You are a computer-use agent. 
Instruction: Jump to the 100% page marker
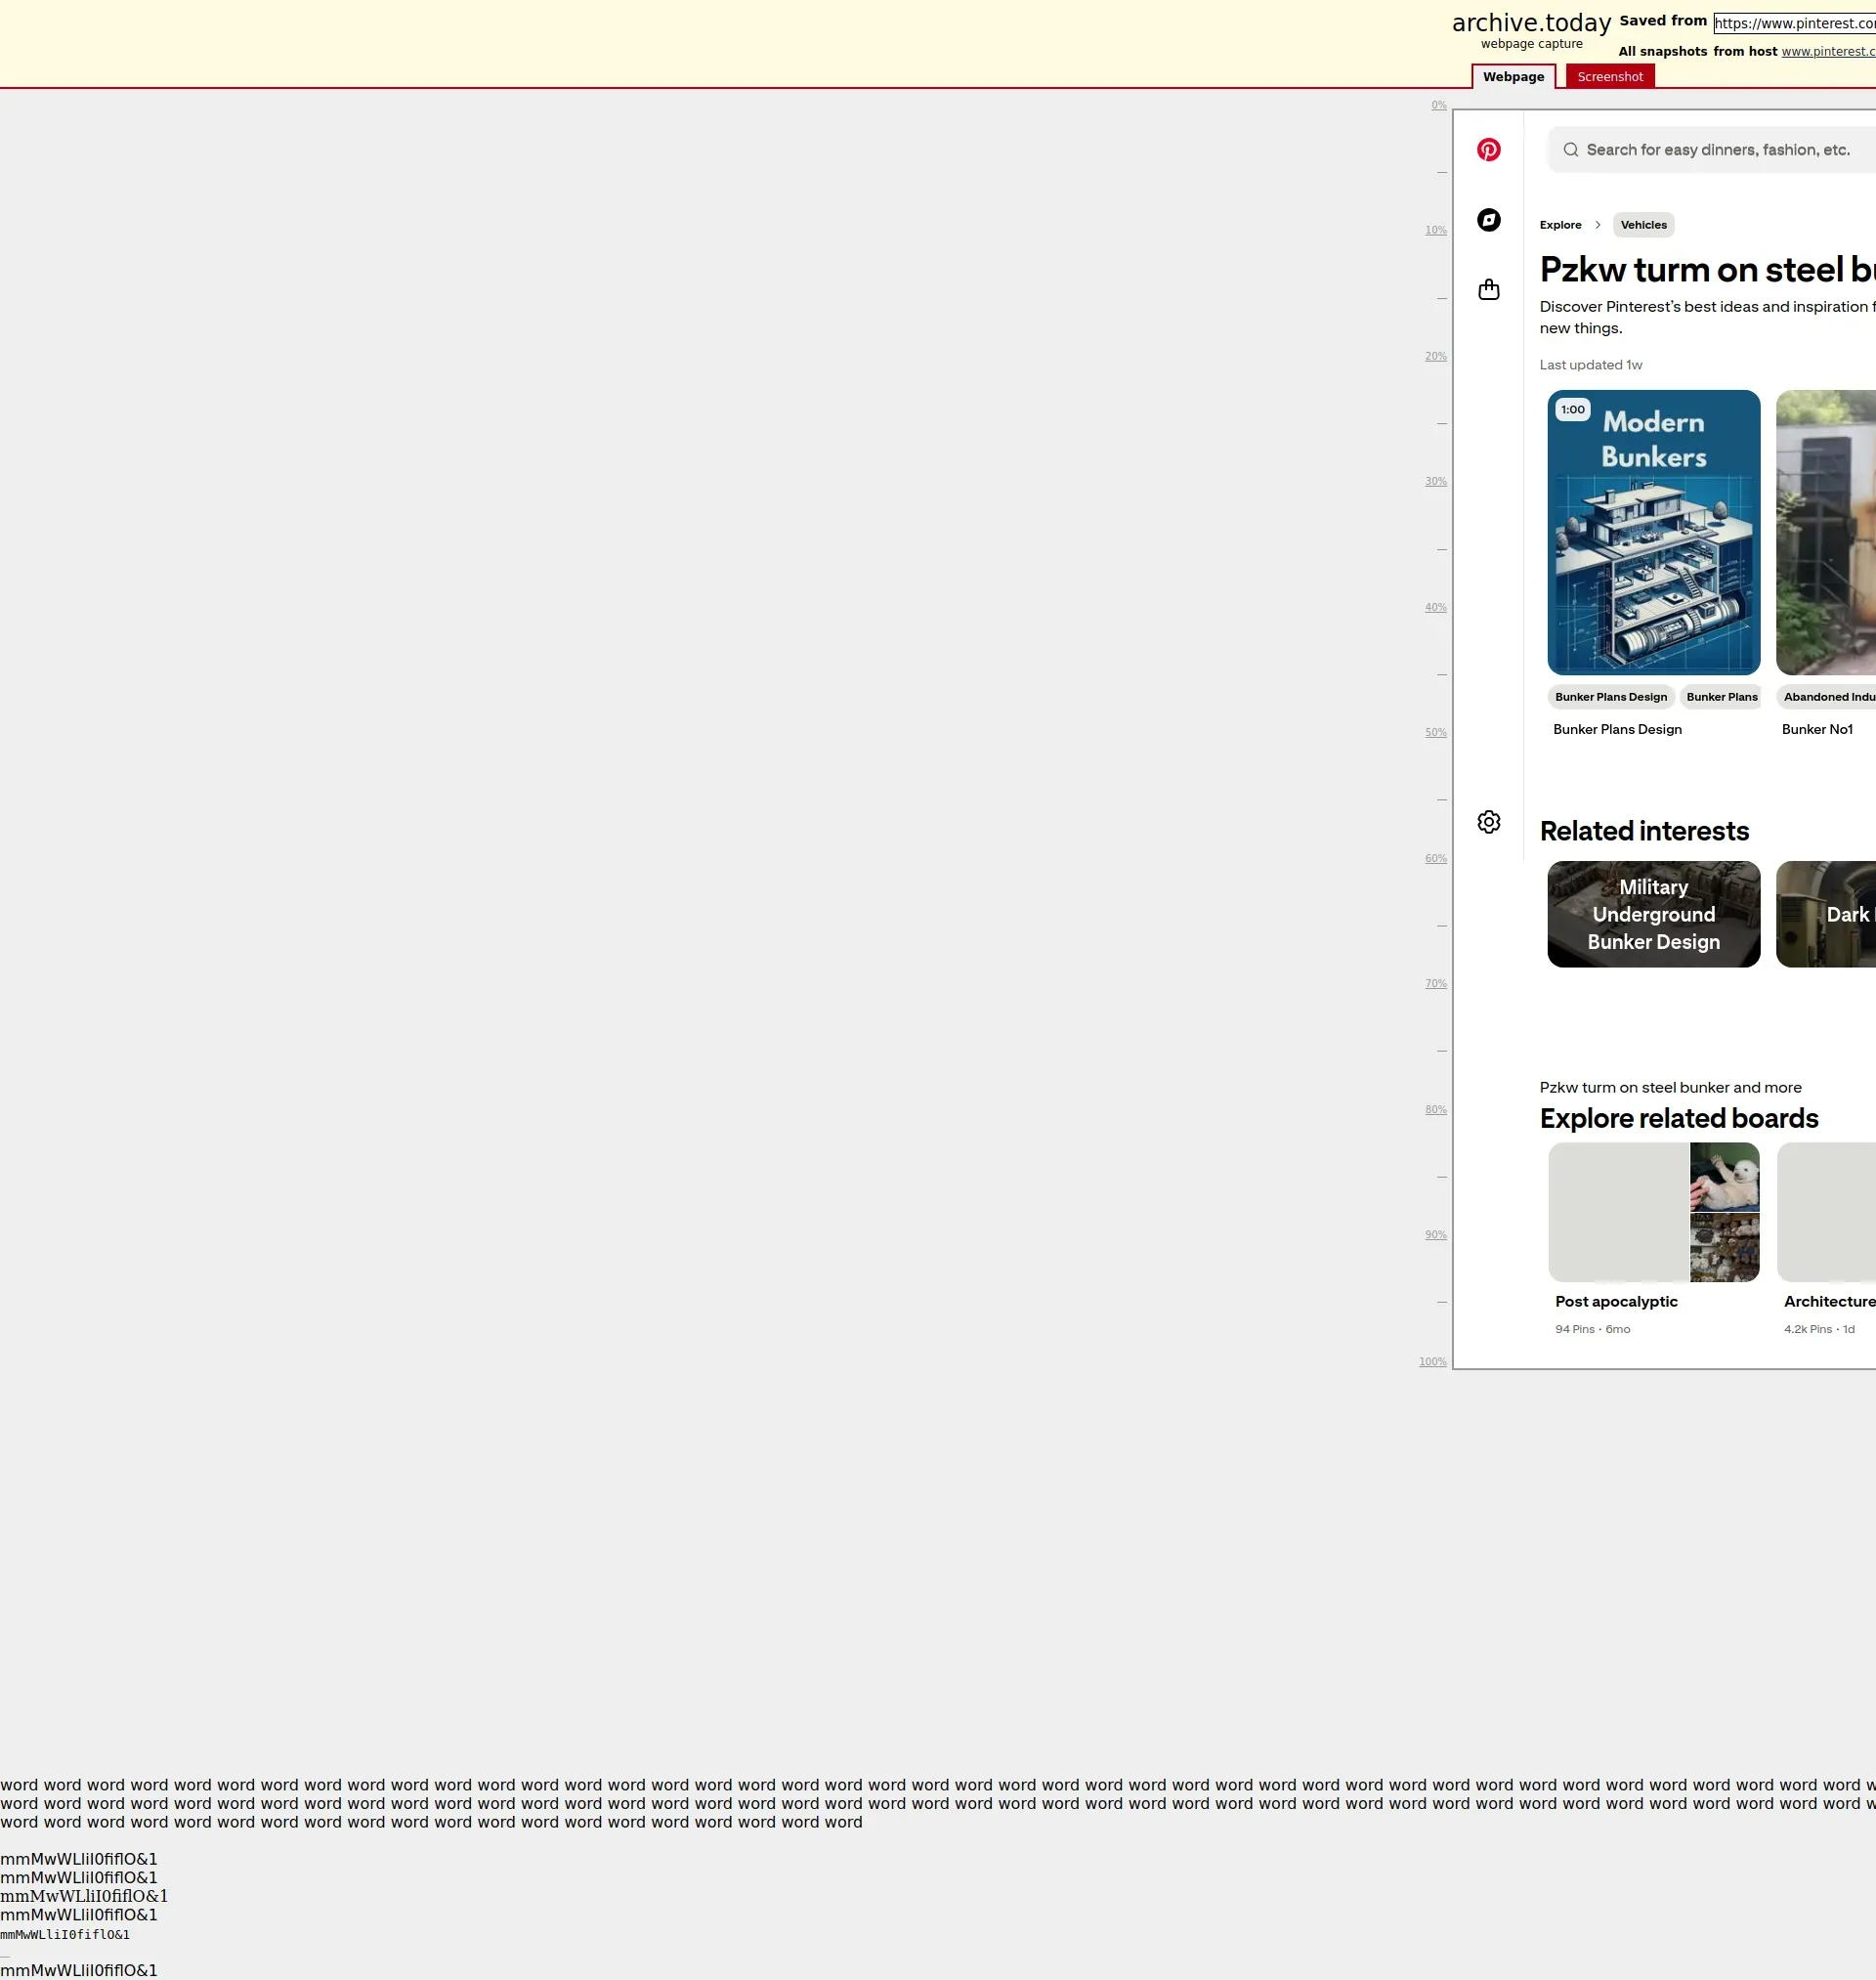[1432, 1362]
